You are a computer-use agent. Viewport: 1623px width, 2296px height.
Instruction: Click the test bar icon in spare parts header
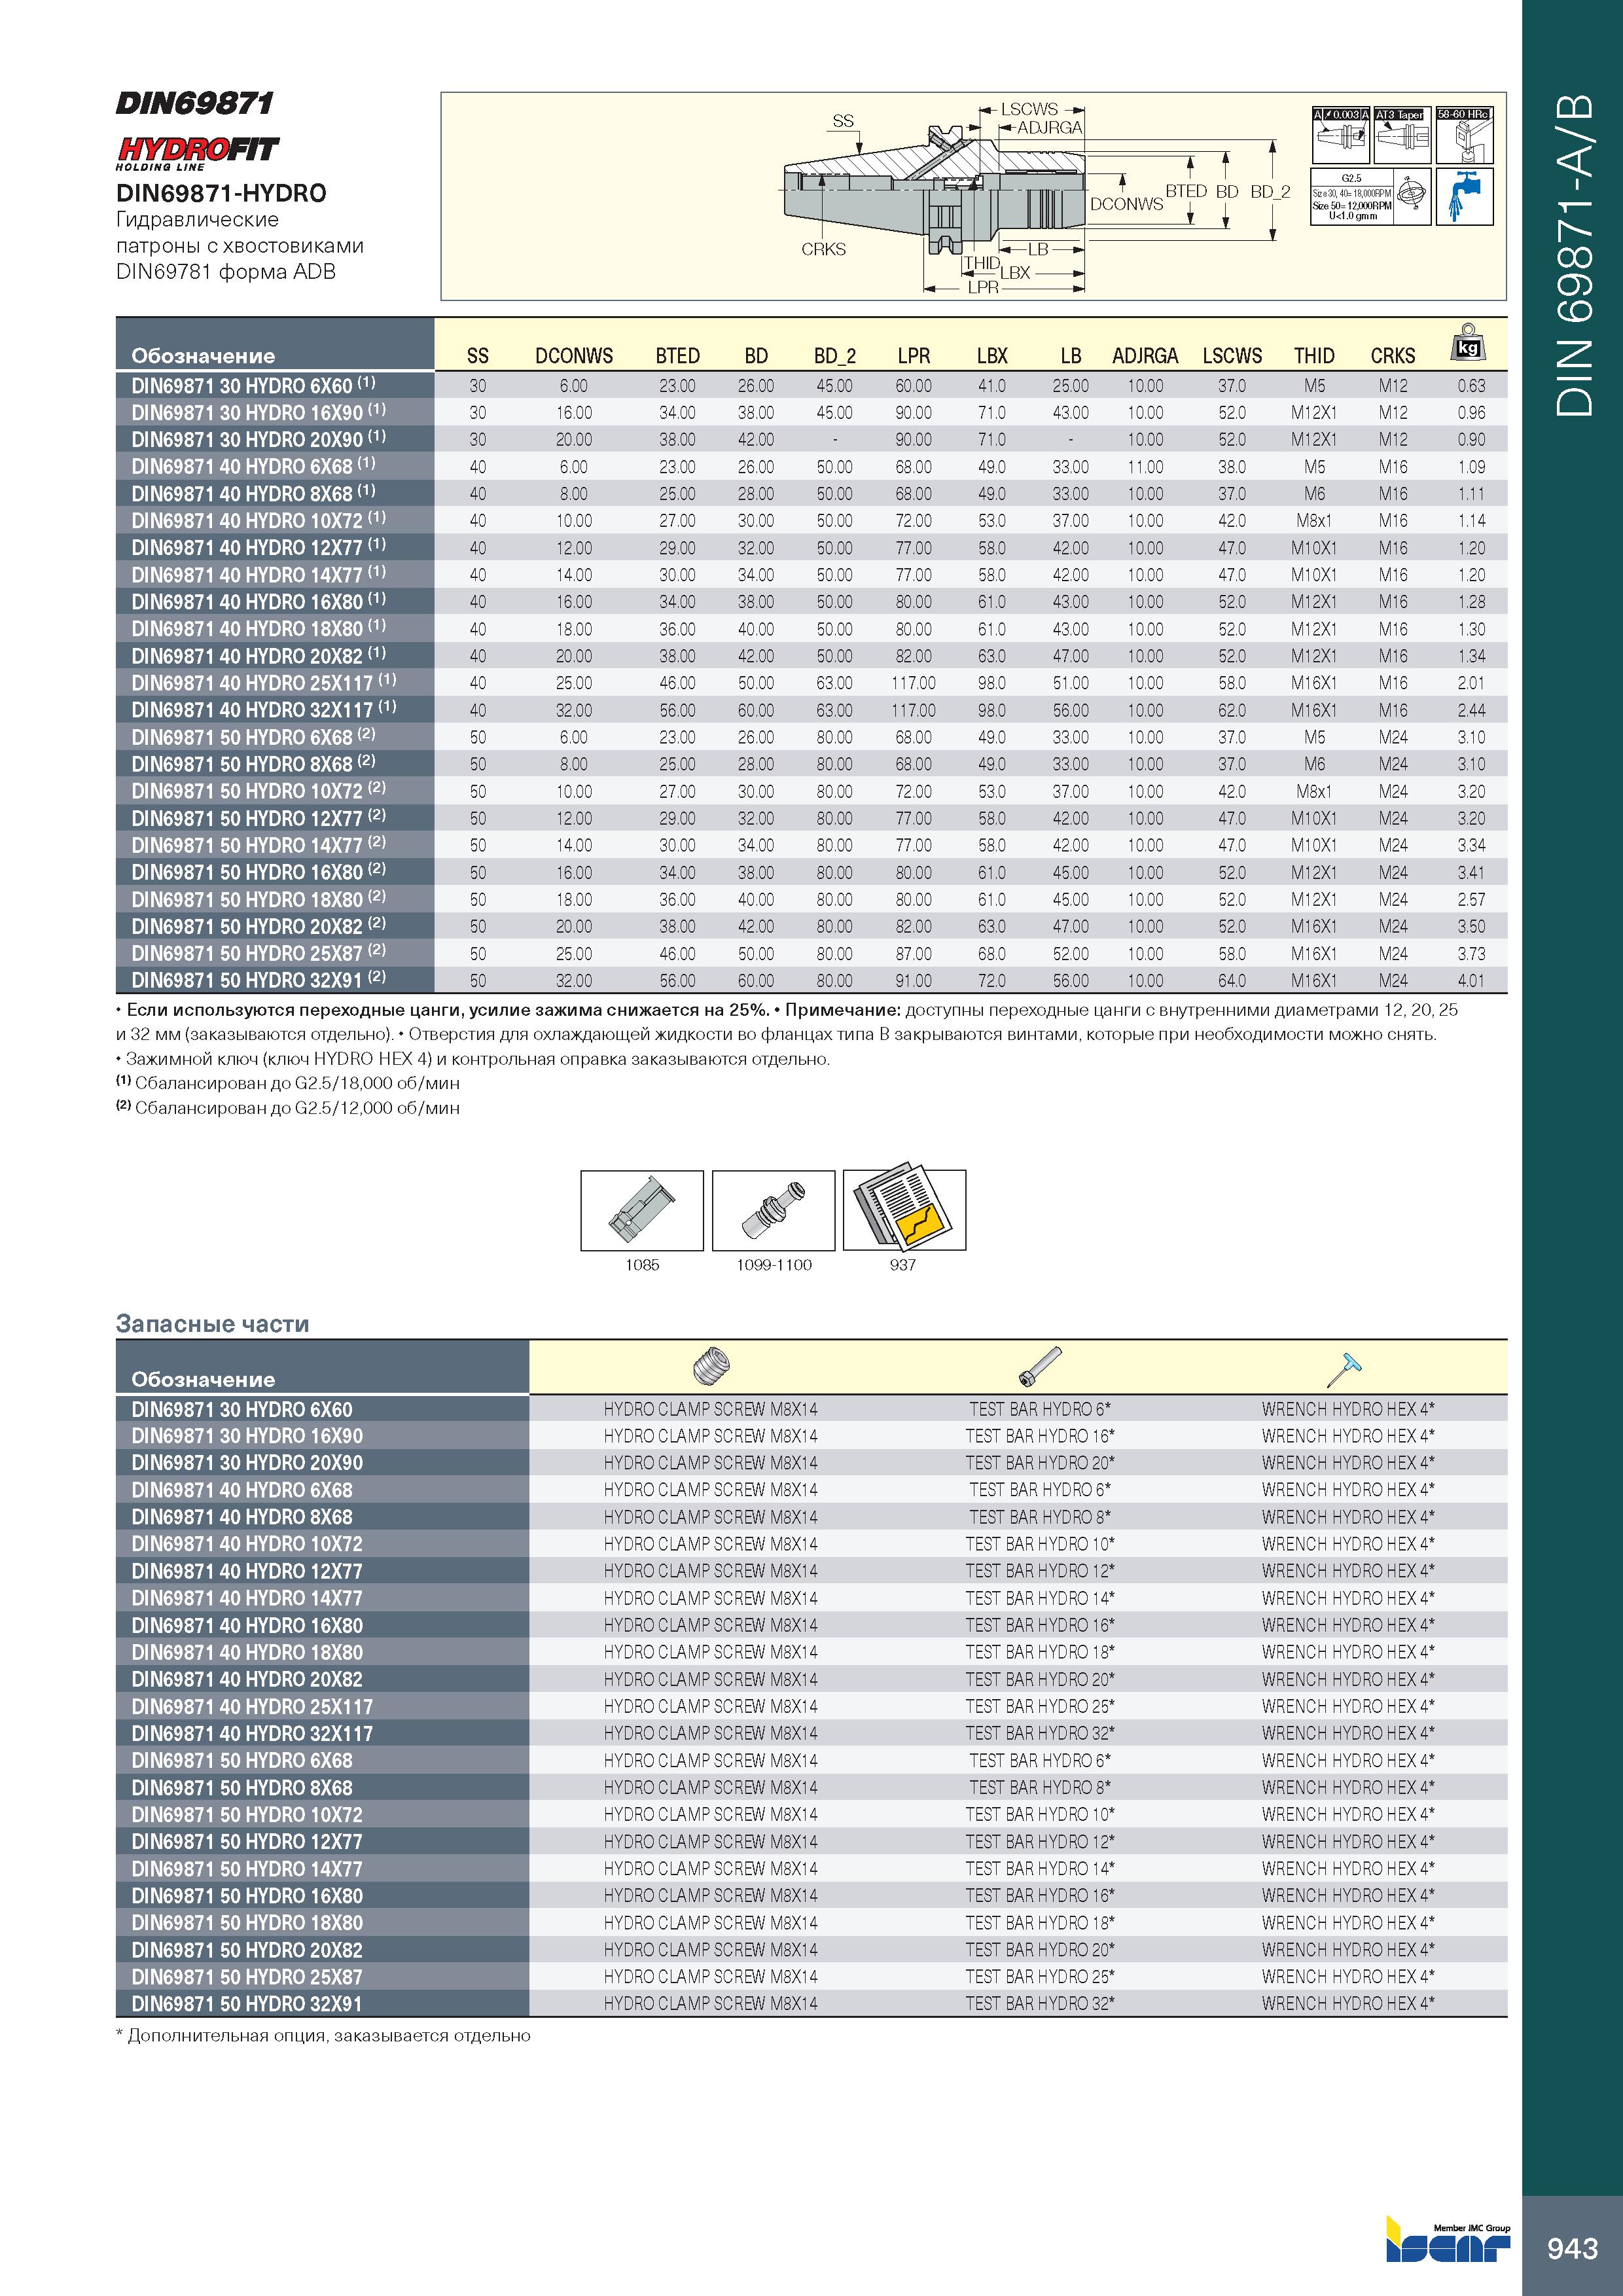click(1040, 1366)
